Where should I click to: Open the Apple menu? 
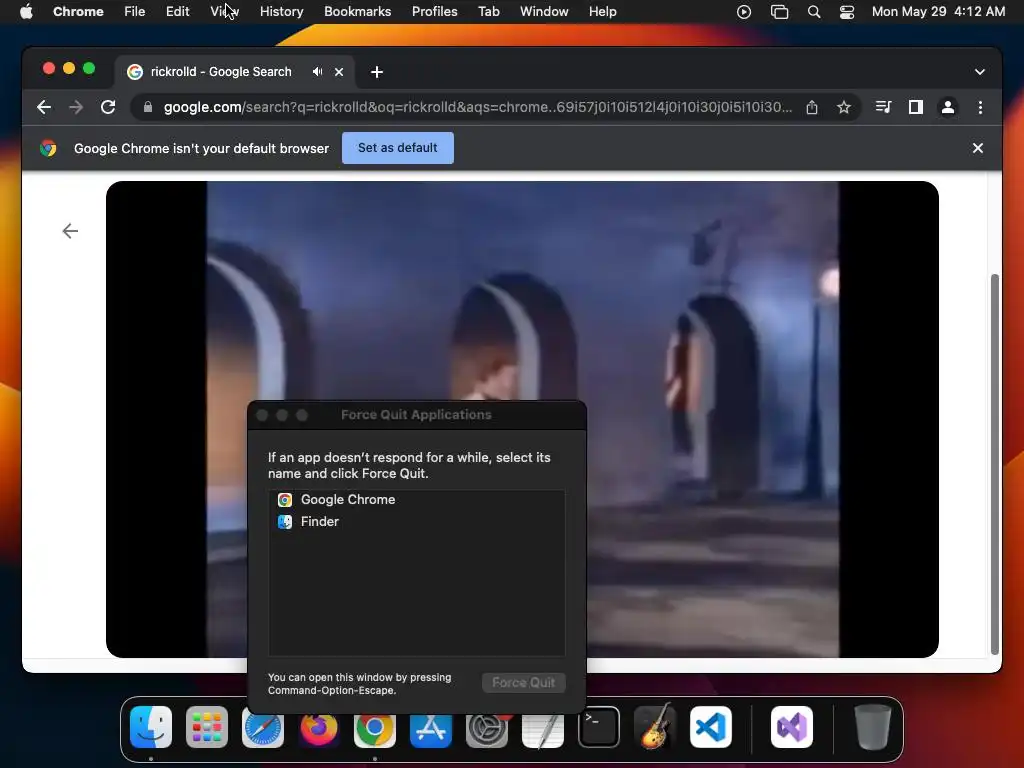(26, 12)
